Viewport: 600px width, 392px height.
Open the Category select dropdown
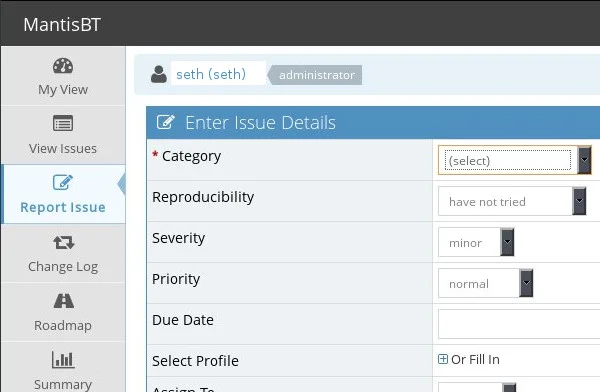coord(515,160)
